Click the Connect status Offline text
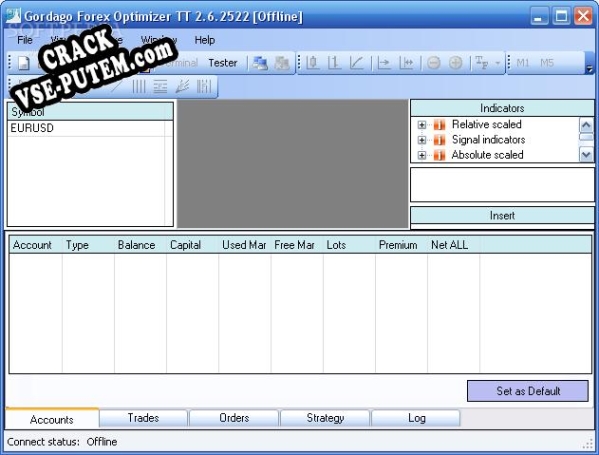 pos(62,442)
